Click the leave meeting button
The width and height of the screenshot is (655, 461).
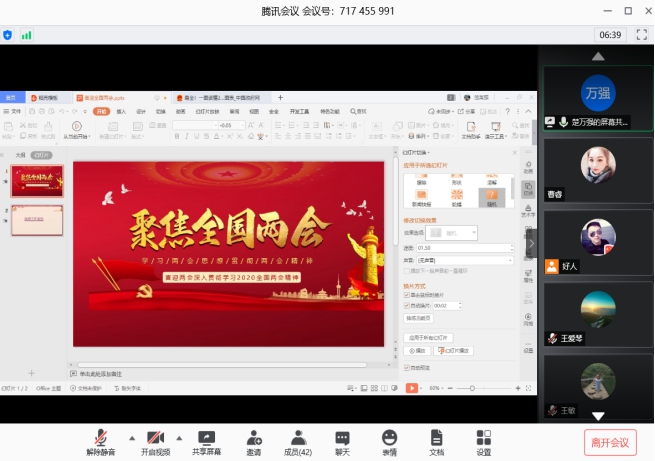(610, 442)
